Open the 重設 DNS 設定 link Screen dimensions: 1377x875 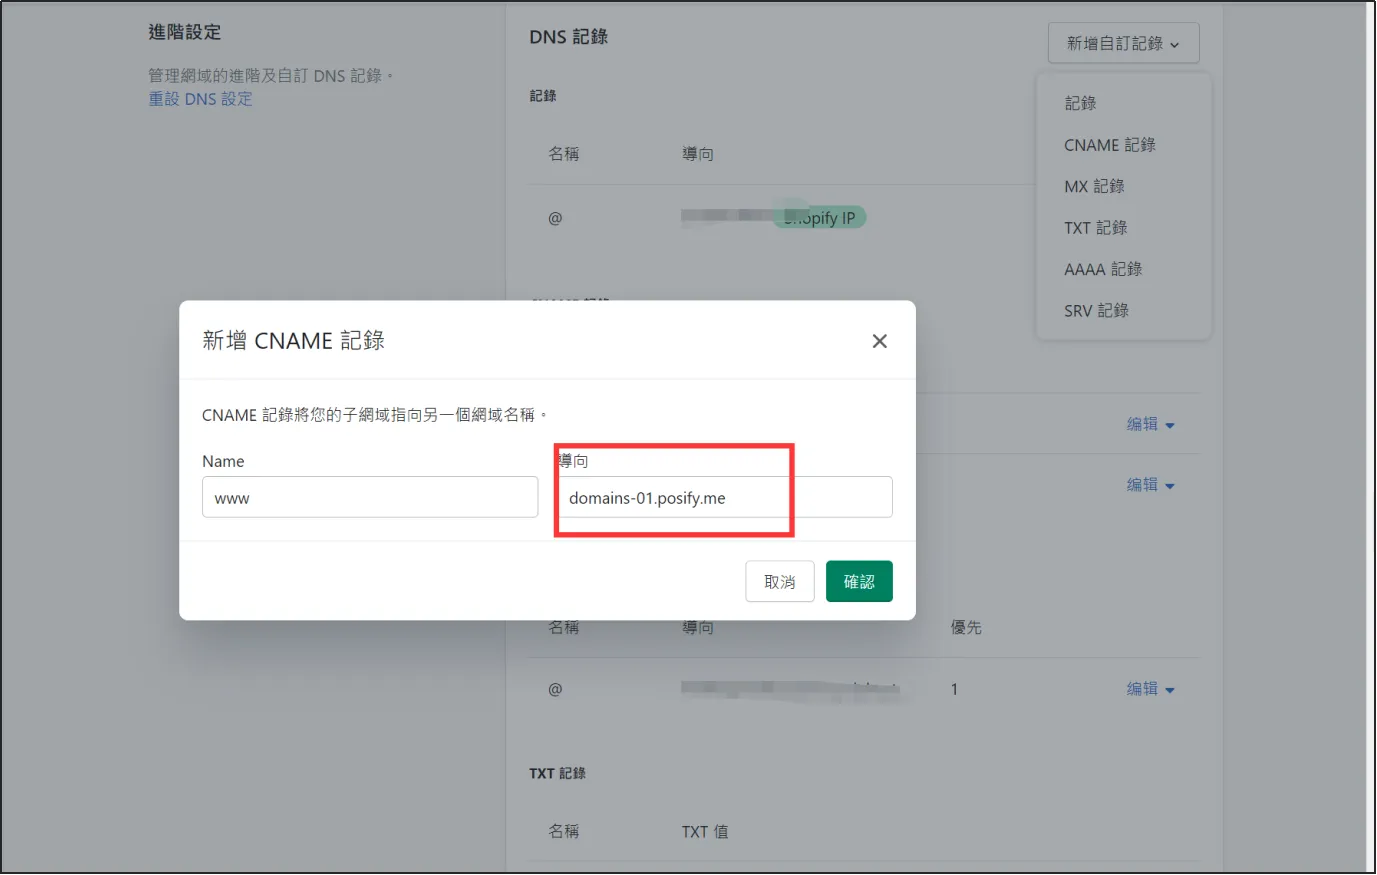(x=200, y=99)
